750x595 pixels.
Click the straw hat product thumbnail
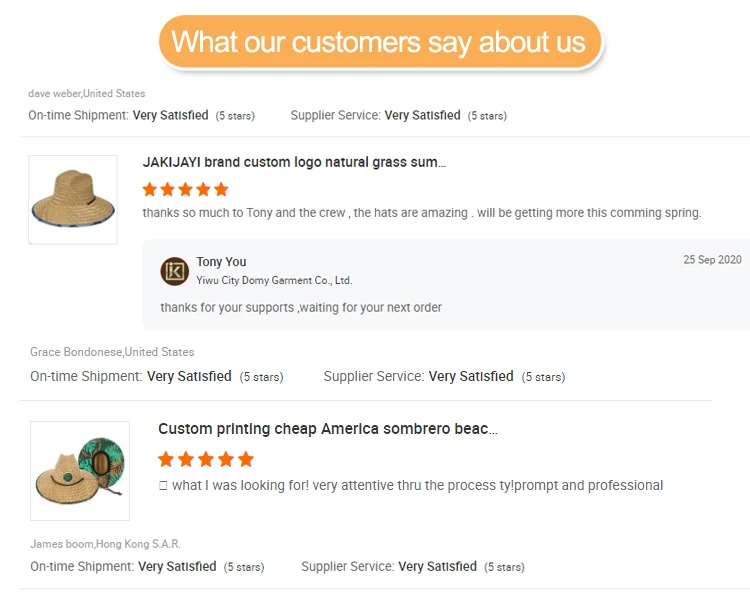[73, 200]
